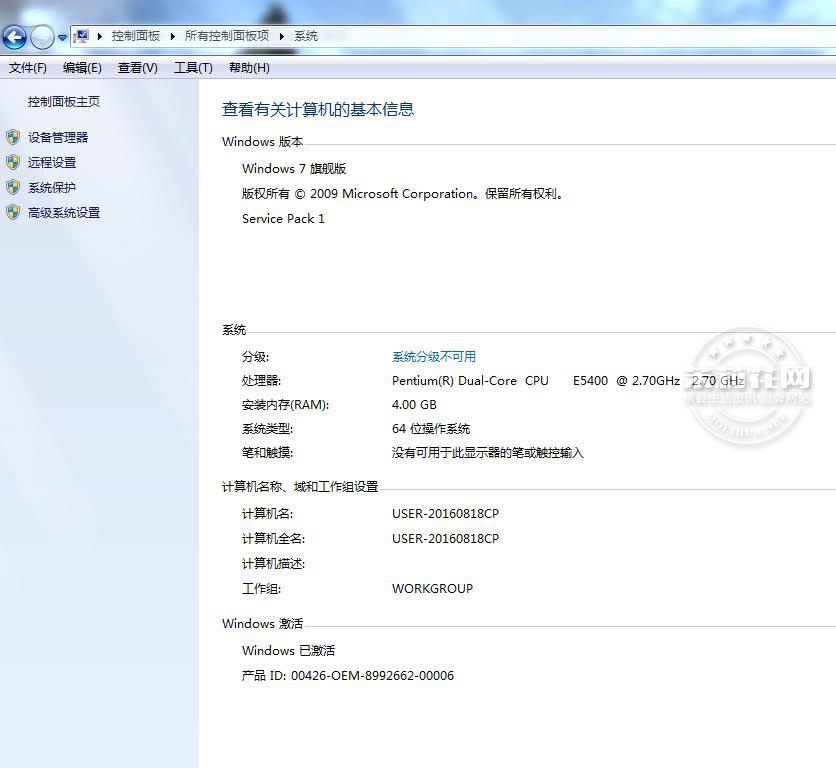Click the Service Pack 1 text
Image resolution: width=836 pixels, height=768 pixels.
(x=283, y=219)
